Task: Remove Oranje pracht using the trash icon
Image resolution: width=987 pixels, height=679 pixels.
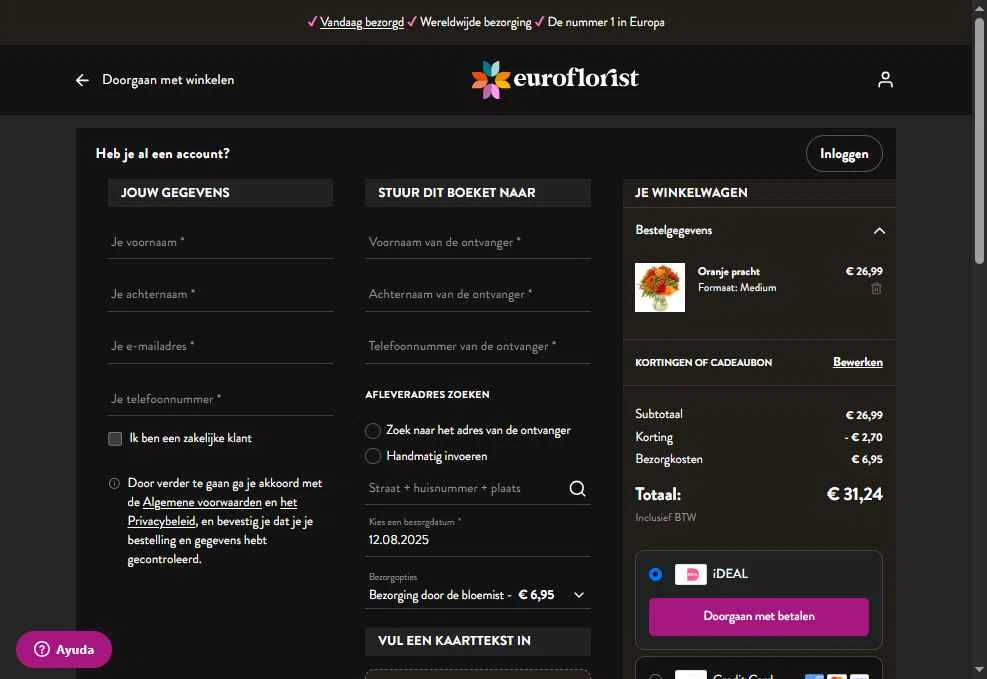Action: (876, 288)
